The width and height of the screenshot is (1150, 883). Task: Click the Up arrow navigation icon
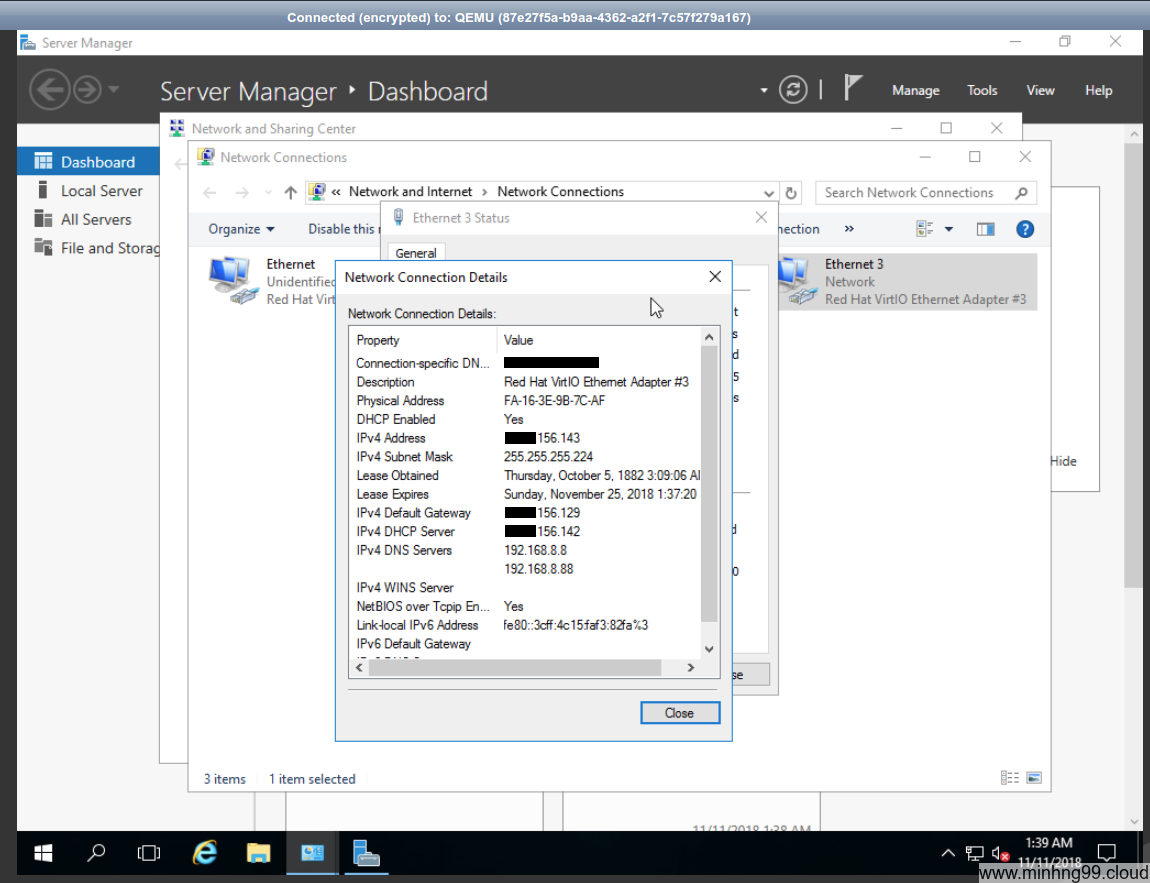click(290, 193)
